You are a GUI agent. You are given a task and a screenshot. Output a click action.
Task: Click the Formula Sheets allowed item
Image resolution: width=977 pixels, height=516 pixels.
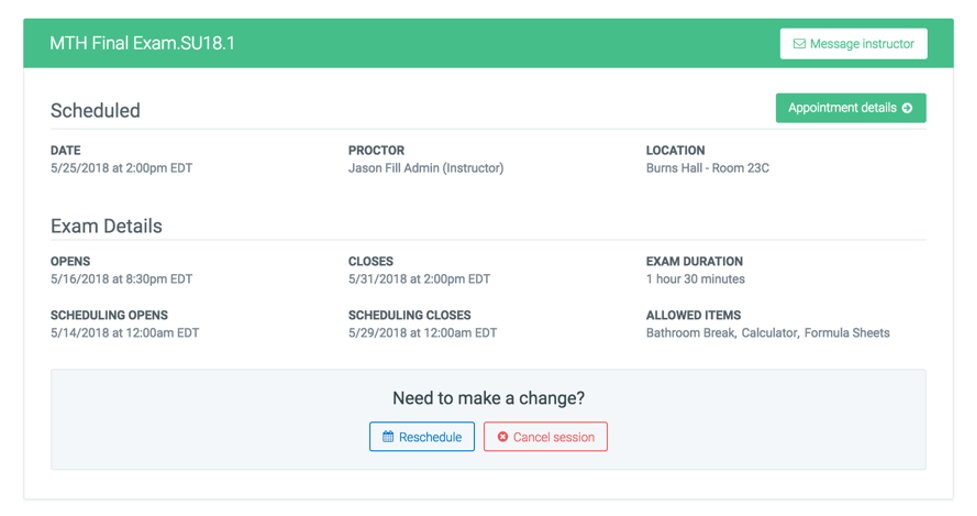pyautogui.click(x=847, y=333)
